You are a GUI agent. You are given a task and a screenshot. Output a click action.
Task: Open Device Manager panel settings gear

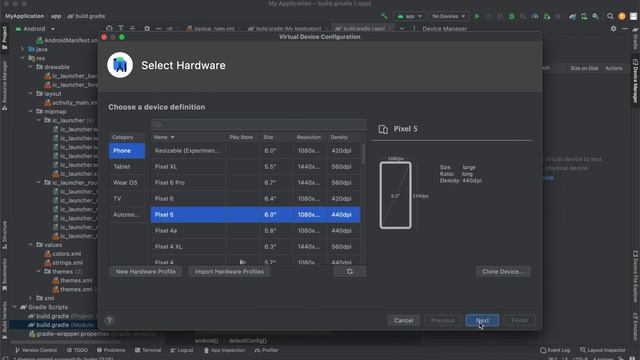tap(613, 29)
